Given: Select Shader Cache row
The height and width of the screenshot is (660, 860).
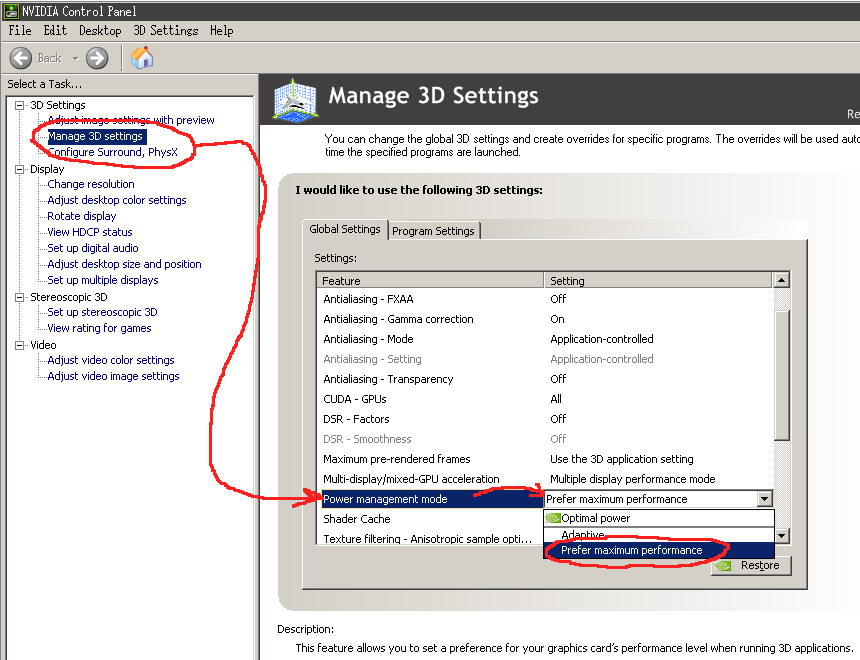Looking at the screenshot, I should (431, 519).
